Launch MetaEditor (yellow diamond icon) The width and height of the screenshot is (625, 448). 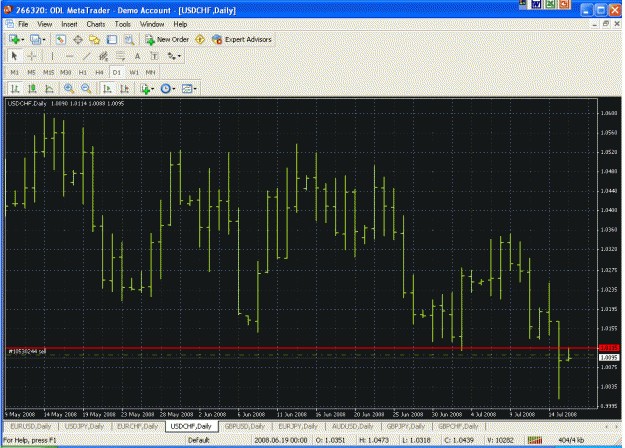point(200,39)
